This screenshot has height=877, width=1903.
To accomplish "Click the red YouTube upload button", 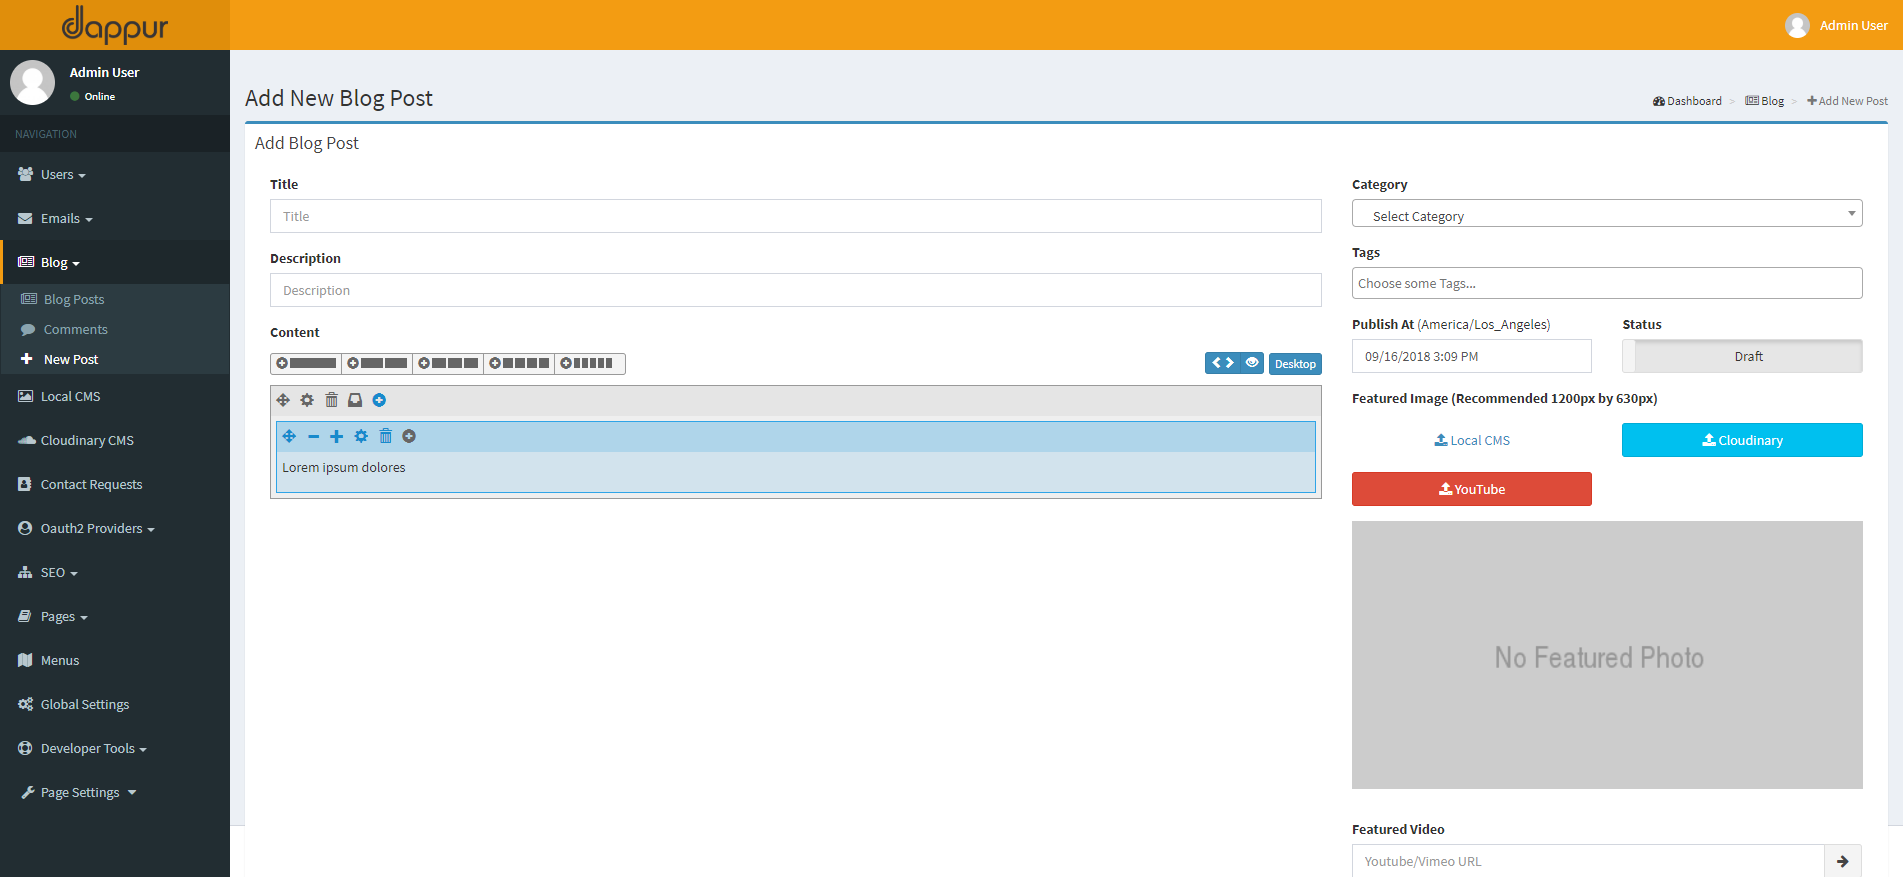I will (x=1471, y=489).
